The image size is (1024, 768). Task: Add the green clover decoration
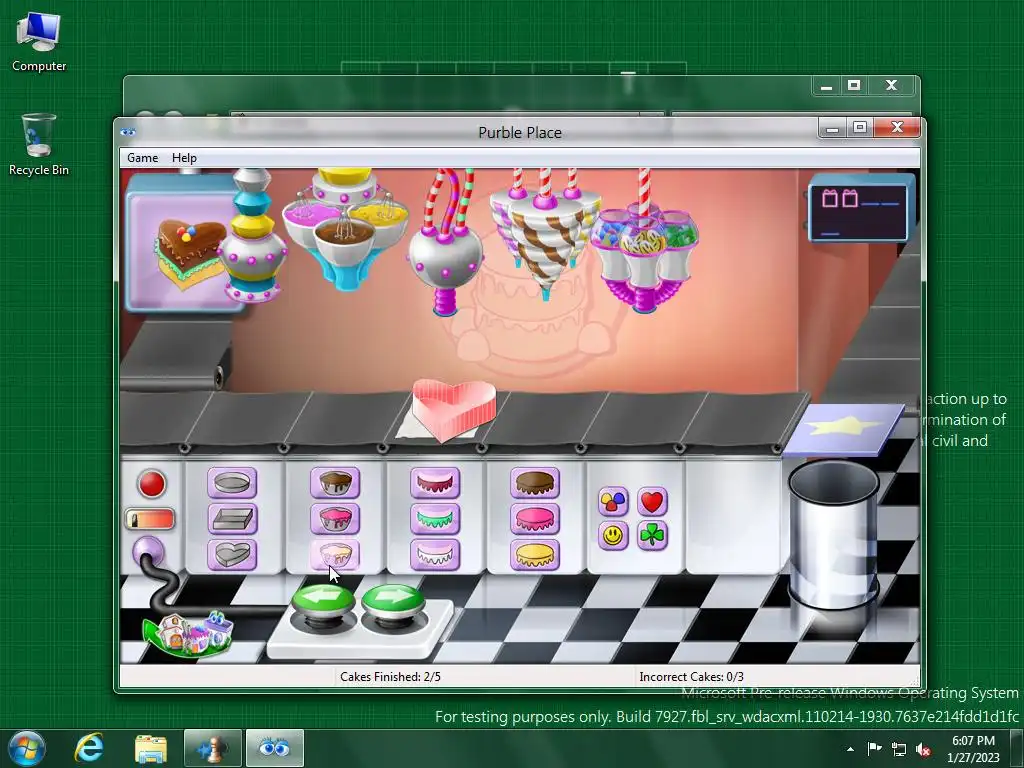click(652, 536)
